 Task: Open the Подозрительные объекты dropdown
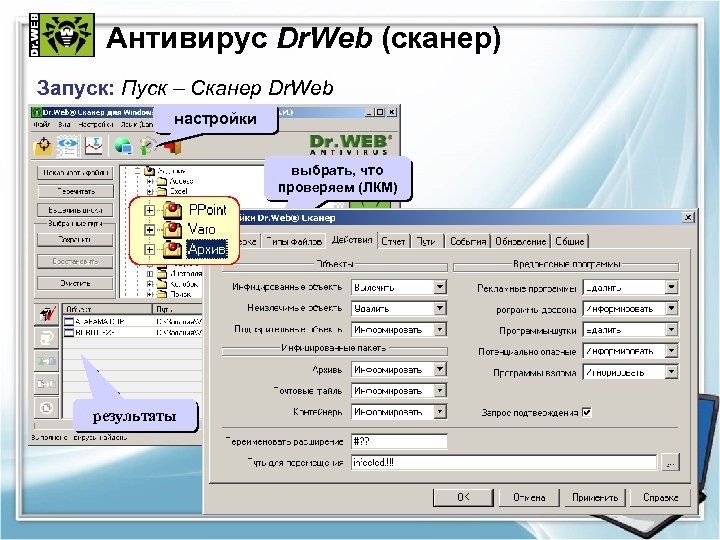pyautogui.click(x=439, y=330)
